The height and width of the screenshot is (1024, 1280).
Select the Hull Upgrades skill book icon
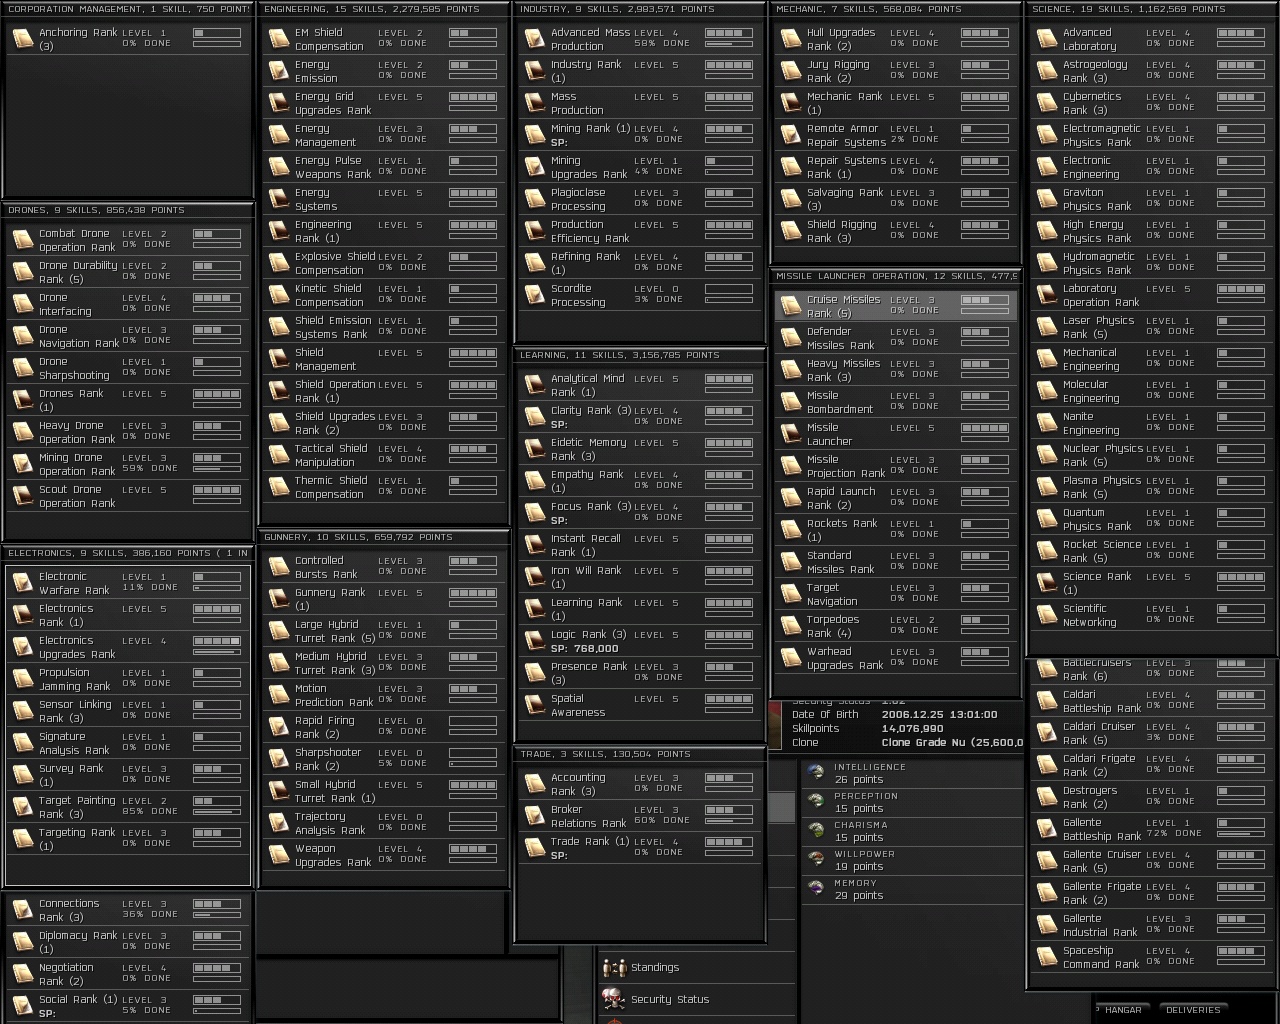[790, 39]
